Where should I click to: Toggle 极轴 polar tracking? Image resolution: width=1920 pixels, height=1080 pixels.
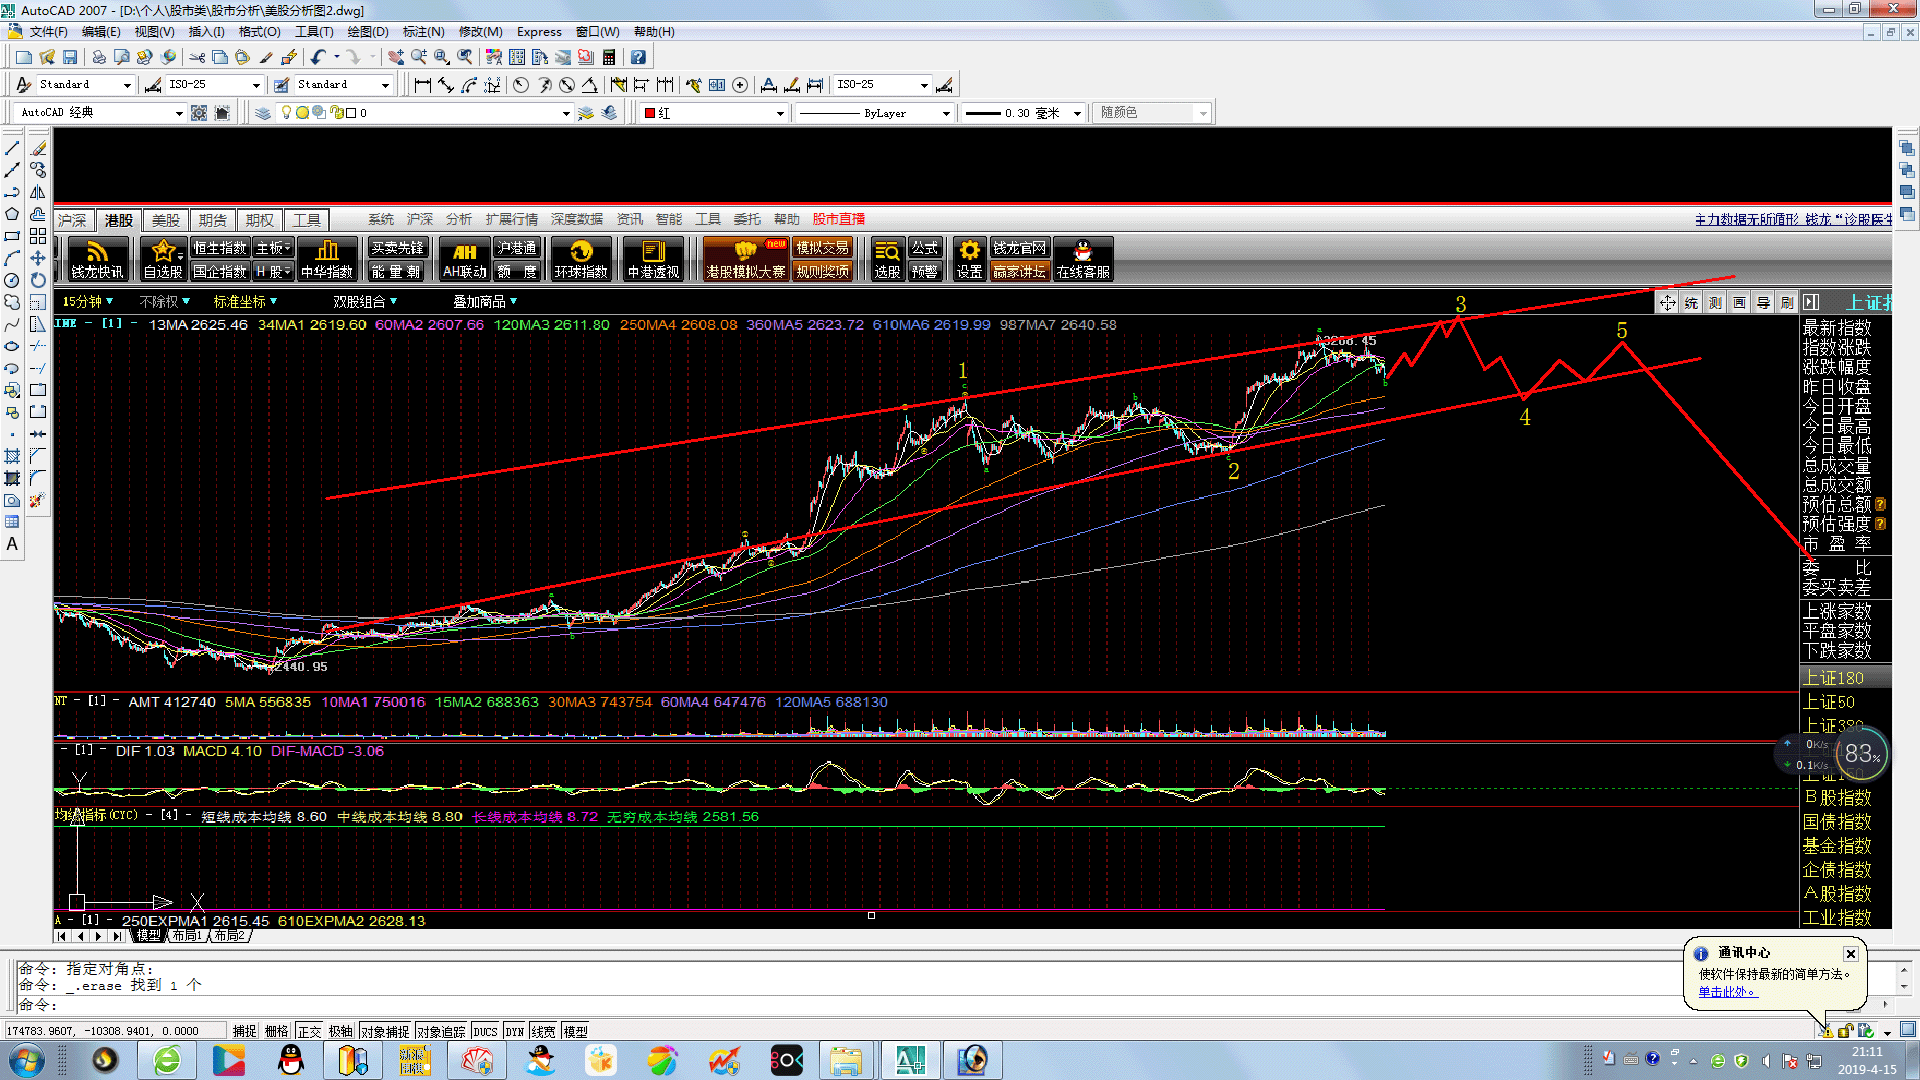tap(341, 1031)
